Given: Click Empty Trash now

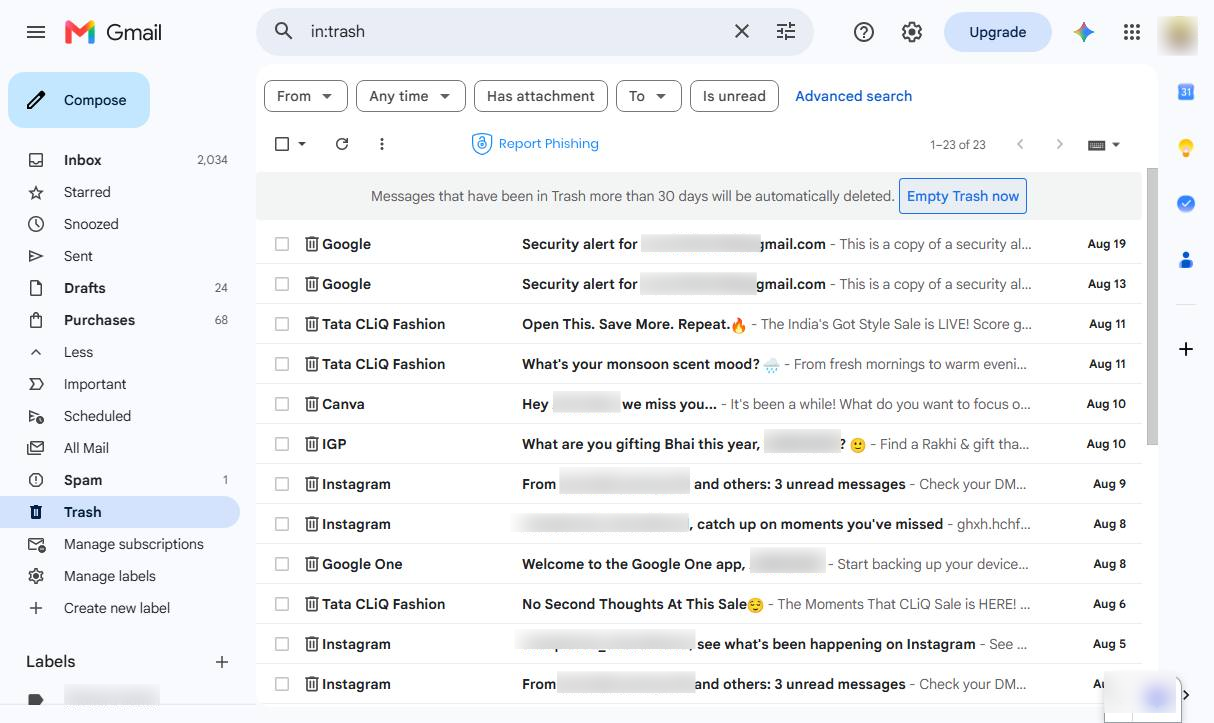Looking at the screenshot, I should (x=963, y=196).
